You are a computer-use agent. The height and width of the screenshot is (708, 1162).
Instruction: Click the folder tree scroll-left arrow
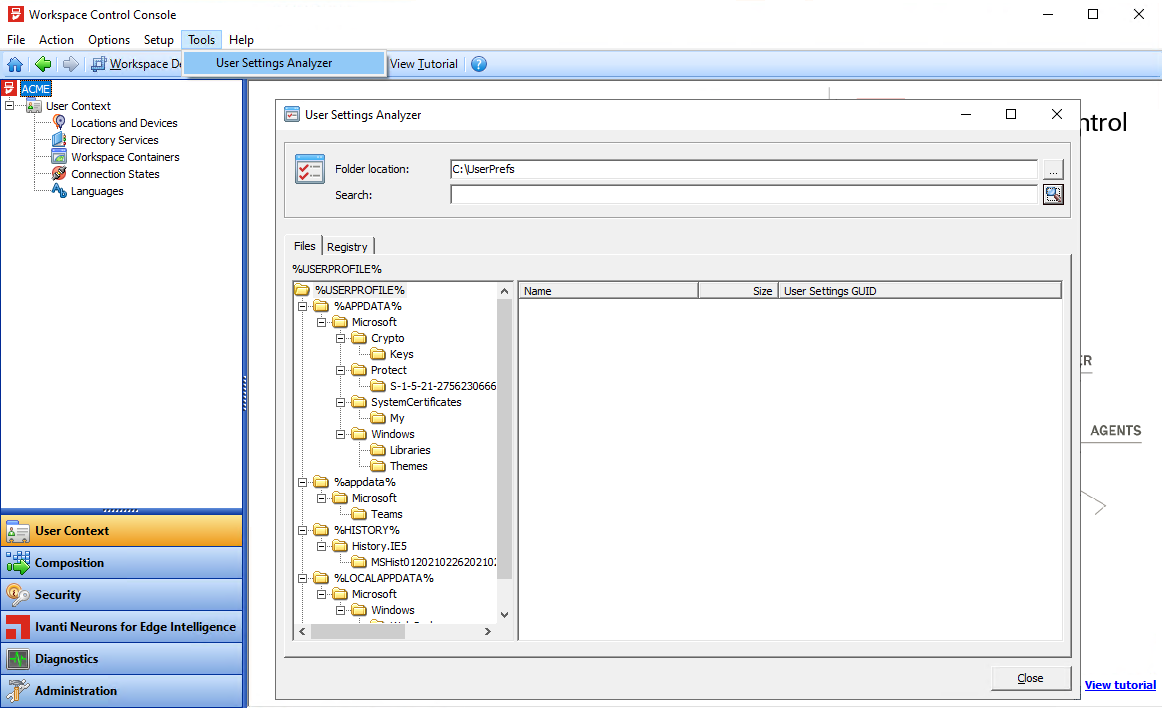302,632
